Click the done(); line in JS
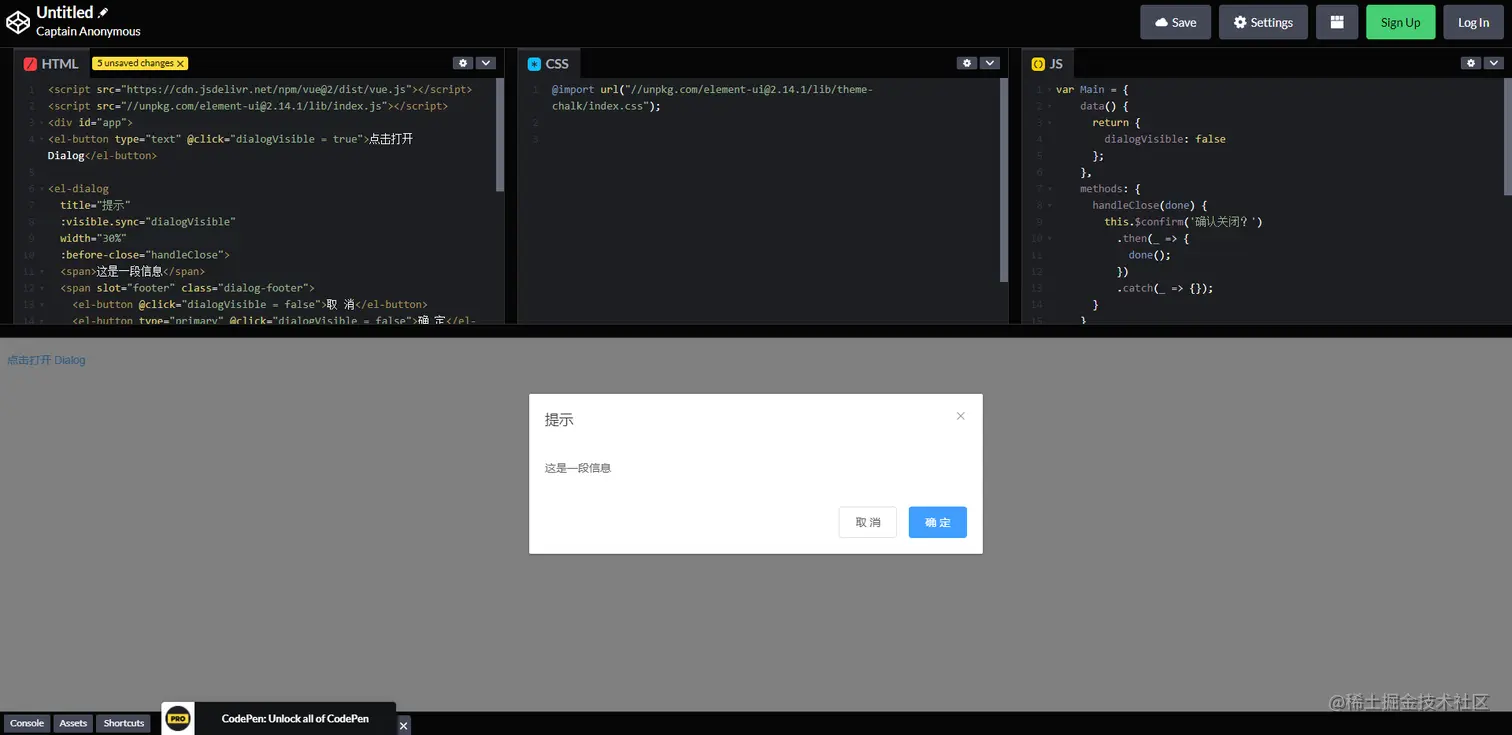This screenshot has width=1512, height=735. (x=1150, y=255)
